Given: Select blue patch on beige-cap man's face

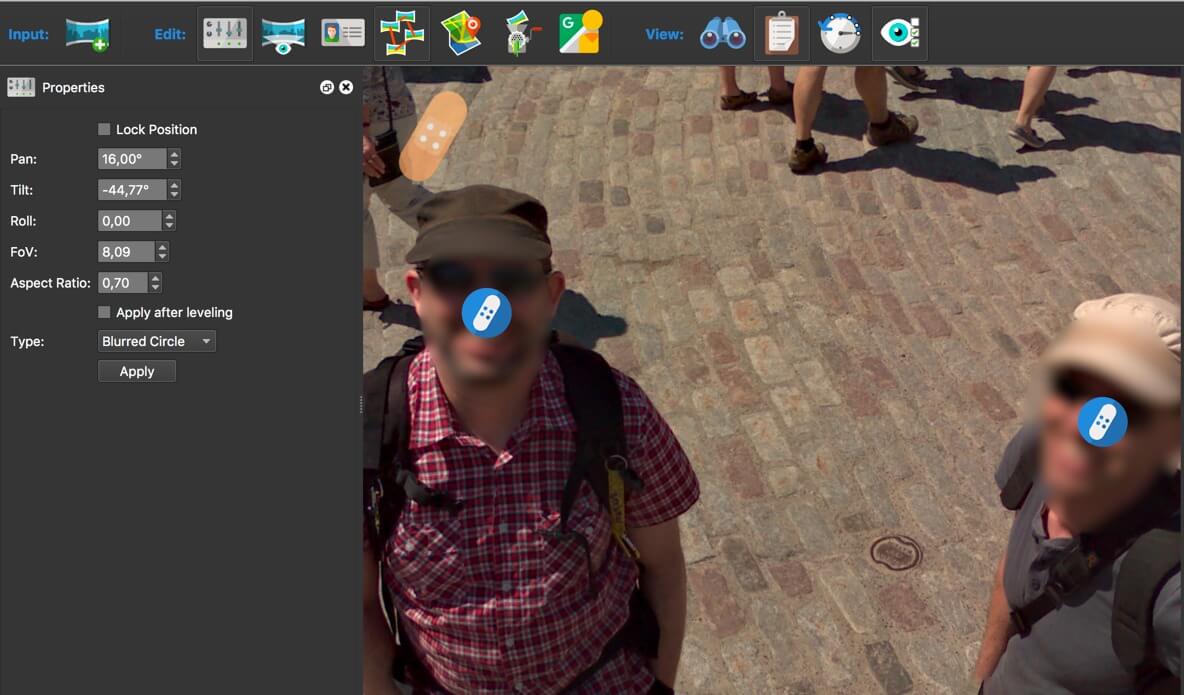Looking at the screenshot, I should (1102, 422).
